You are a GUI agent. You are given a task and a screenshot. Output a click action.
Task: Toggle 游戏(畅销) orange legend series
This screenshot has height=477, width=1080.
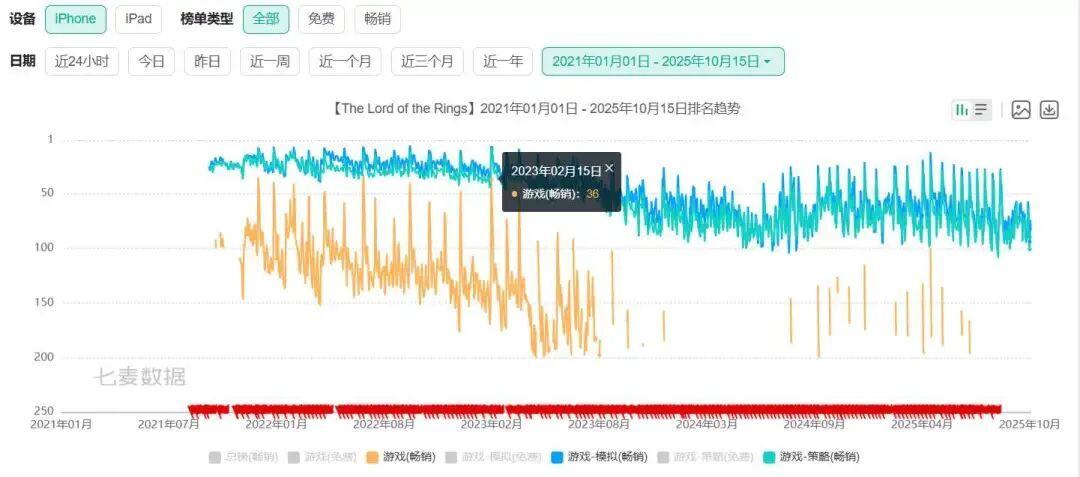pos(400,457)
